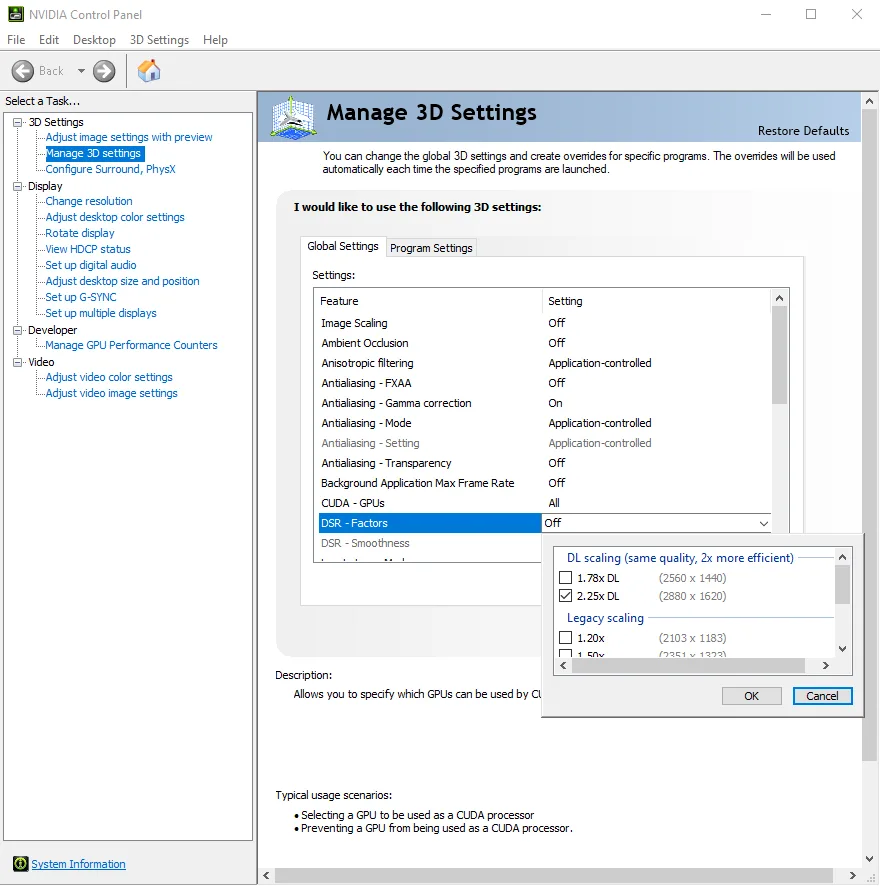Open the Edit menu
This screenshot has width=880, height=886.
[49, 40]
